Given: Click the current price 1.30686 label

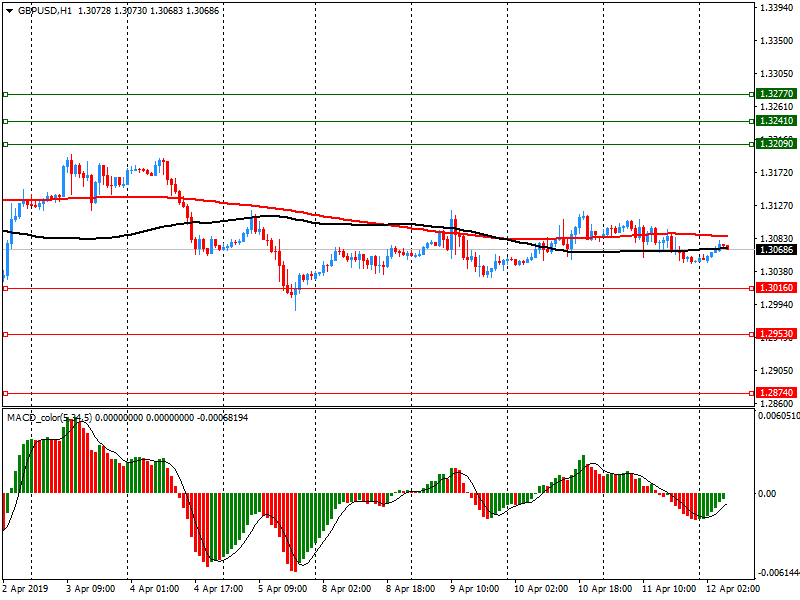Looking at the screenshot, I should coord(776,249).
